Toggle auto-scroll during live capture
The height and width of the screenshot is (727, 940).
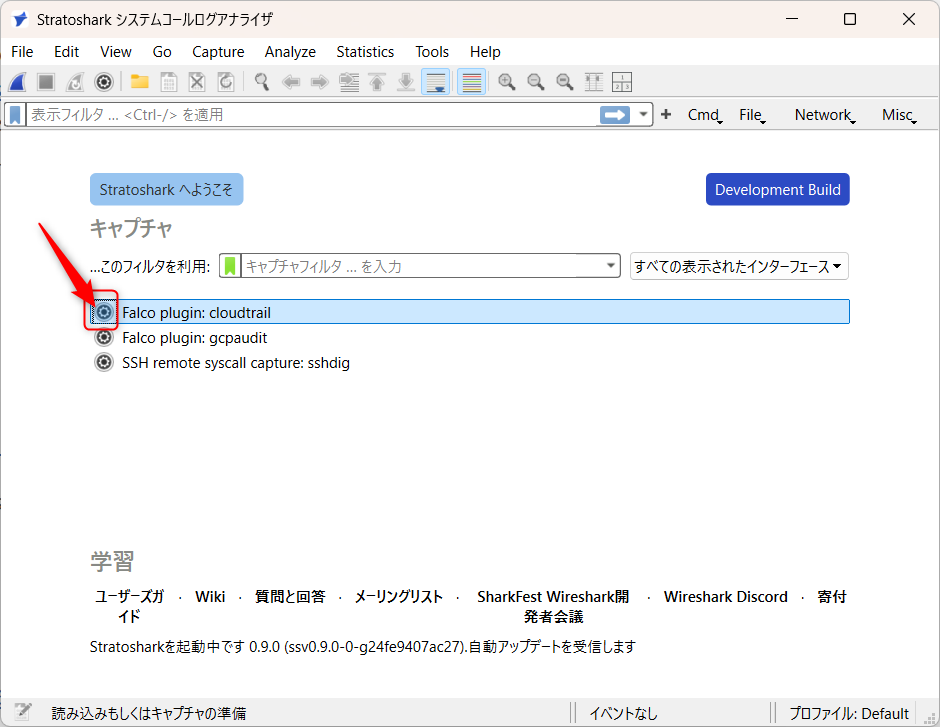(x=436, y=82)
